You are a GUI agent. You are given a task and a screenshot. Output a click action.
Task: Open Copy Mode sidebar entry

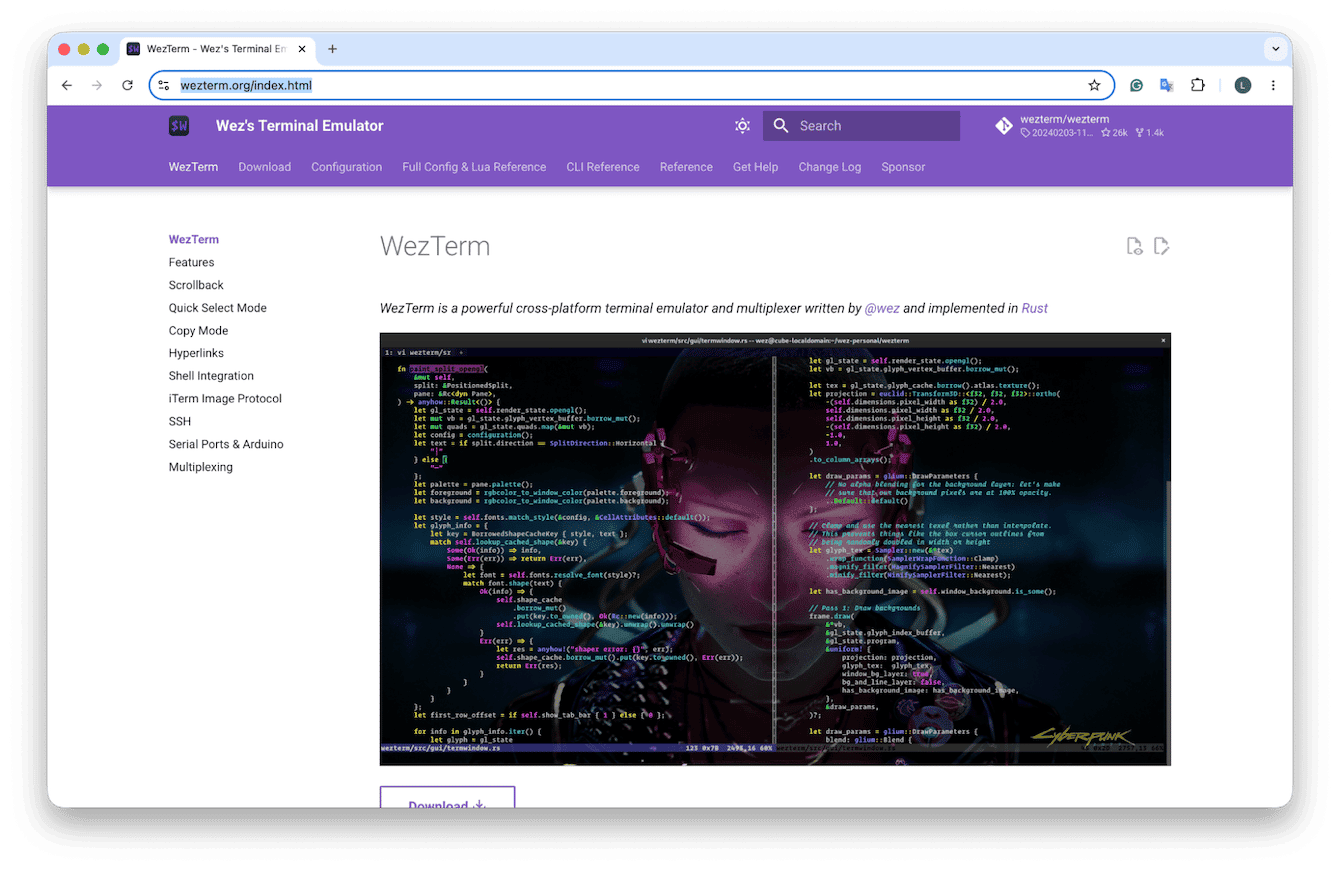point(198,331)
